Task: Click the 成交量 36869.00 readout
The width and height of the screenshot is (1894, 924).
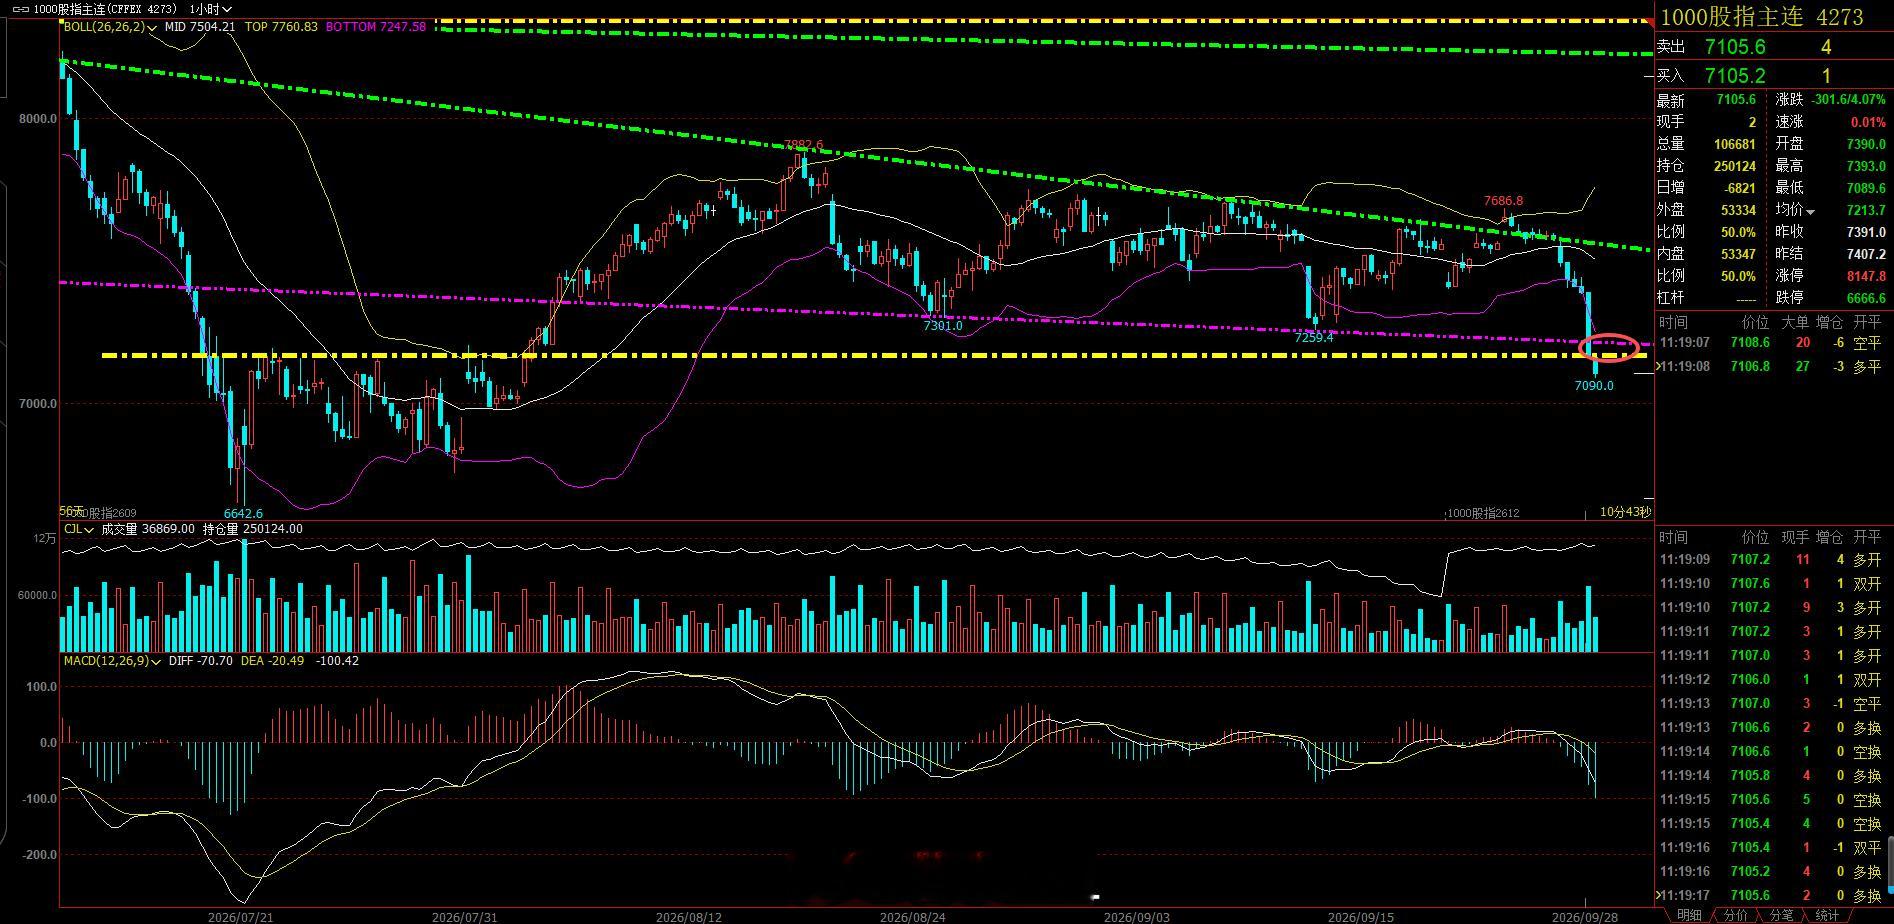Action: click(148, 529)
